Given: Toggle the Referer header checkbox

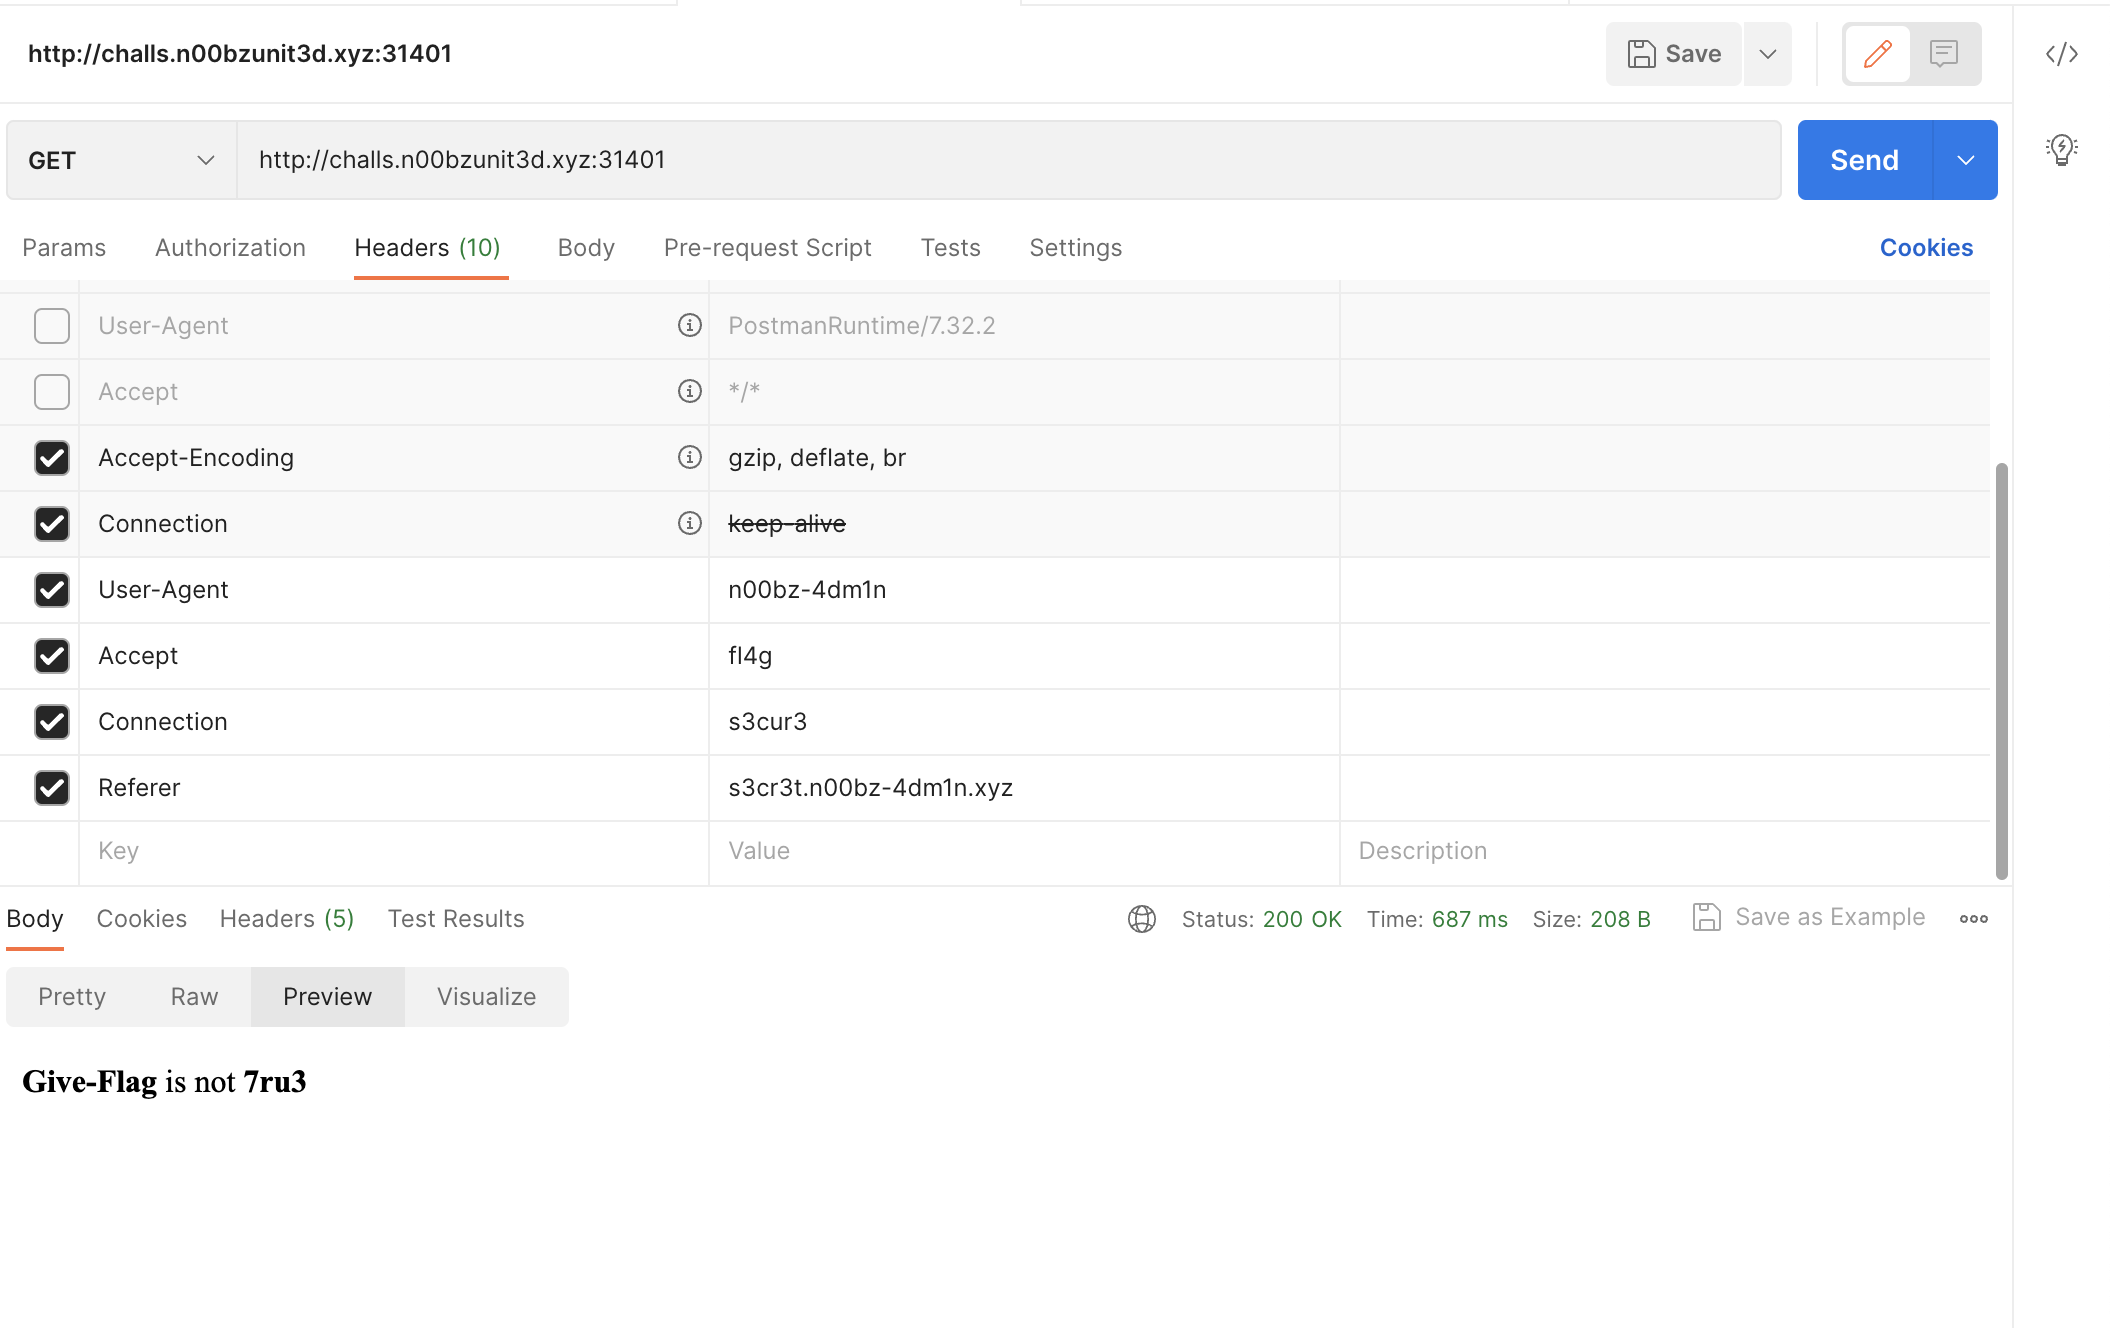Looking at the screenshot, I should [x=52, y=786].
